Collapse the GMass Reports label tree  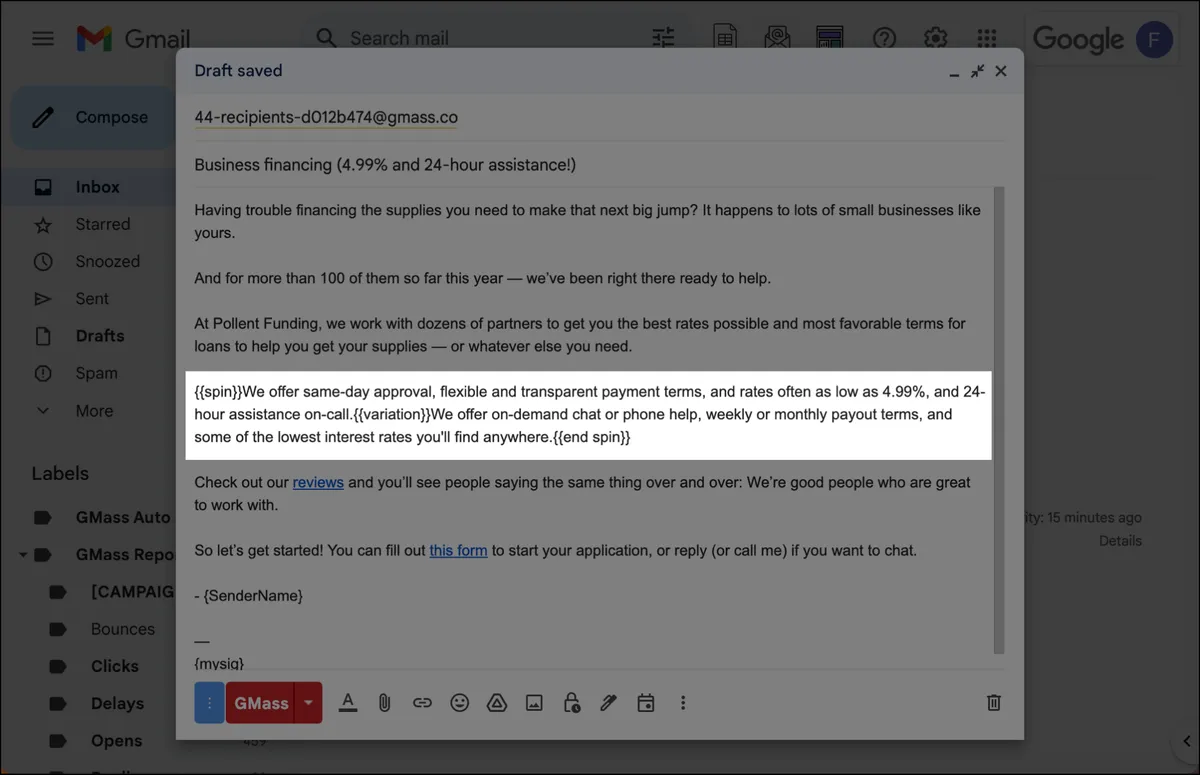click(x=23, y=554)
